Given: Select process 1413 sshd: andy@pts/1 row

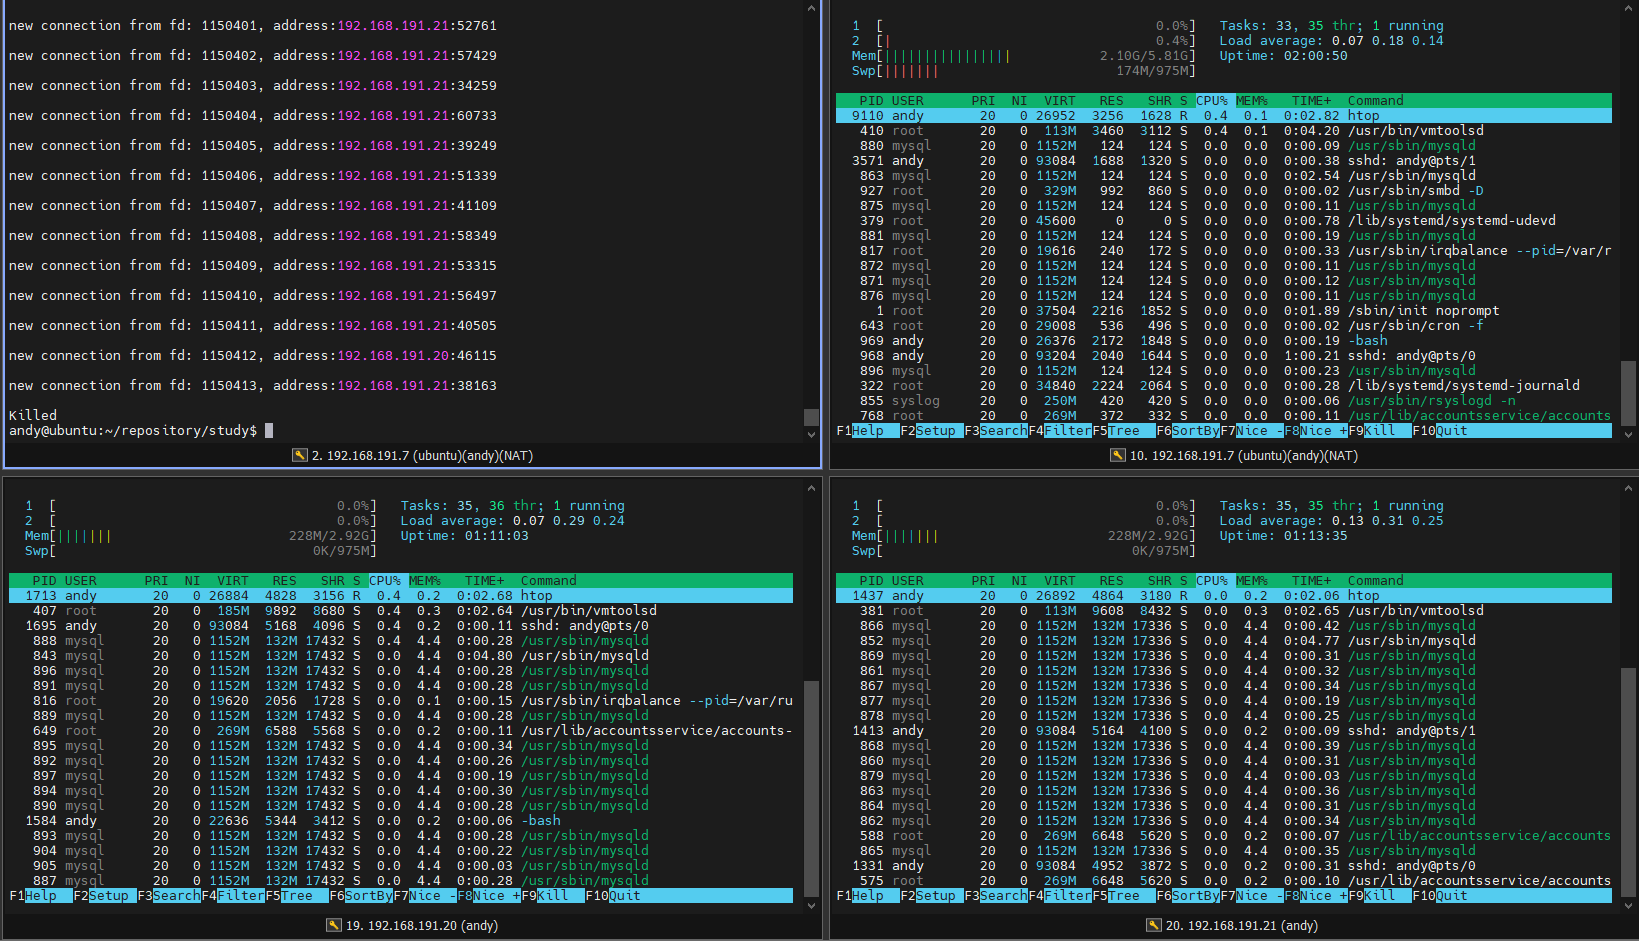Looking at the screenshot, I should coord(1224,731).
